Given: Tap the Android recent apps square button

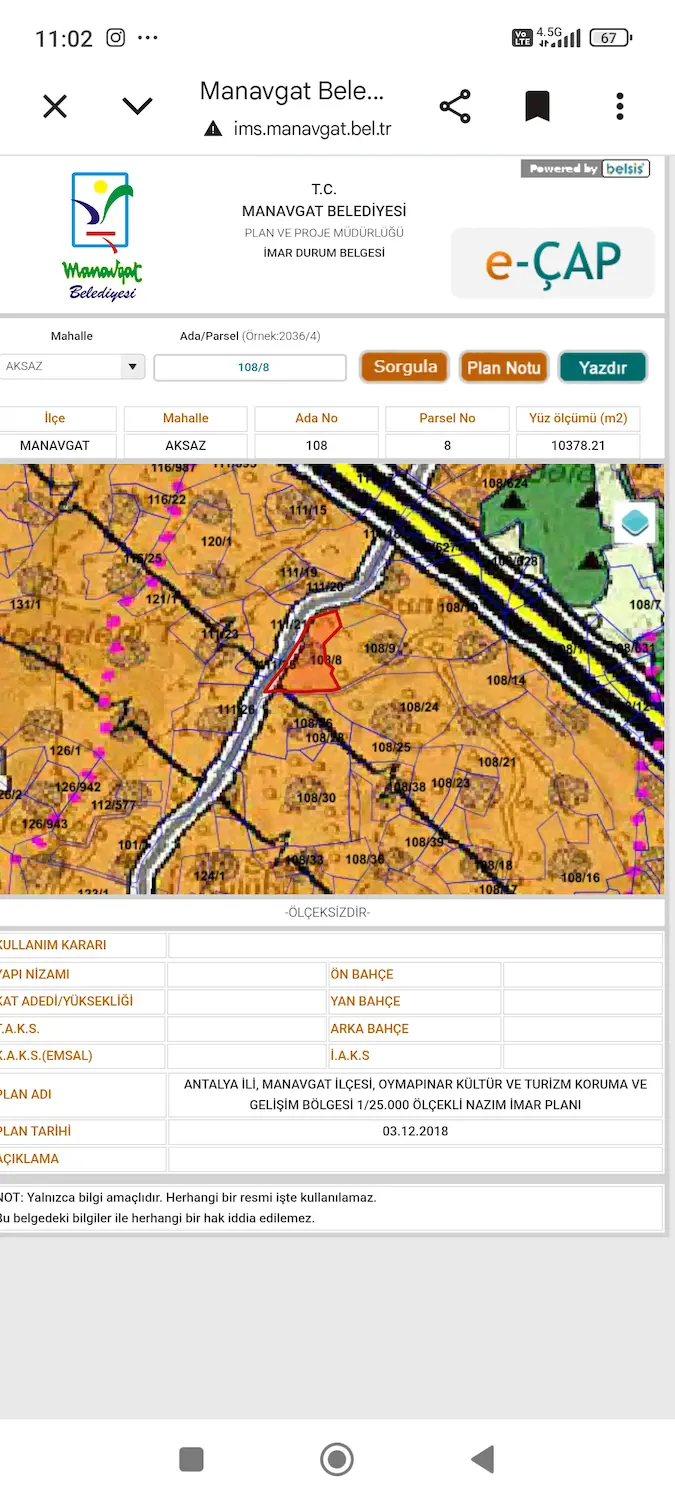Looking at the screenshot, I should click(191, 1459).
